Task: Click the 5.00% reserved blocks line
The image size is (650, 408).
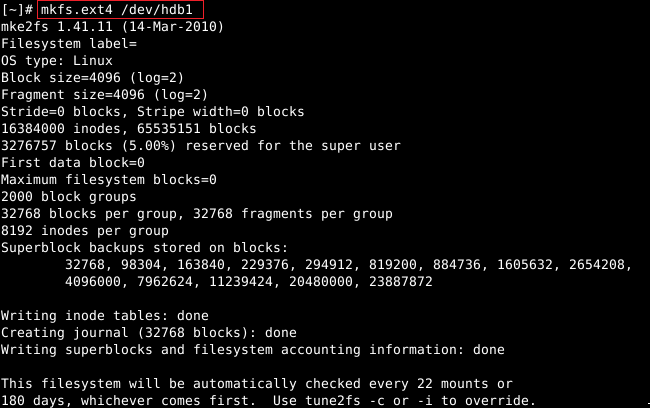Action: (x=201, y=146)
